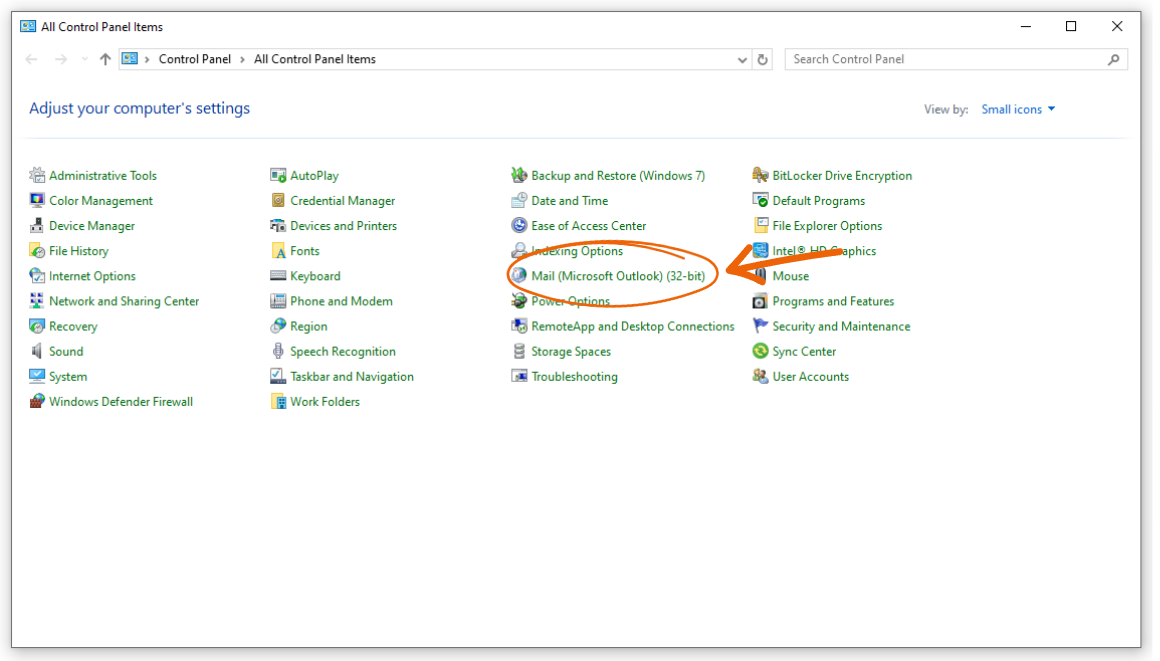
Task: Refresh the Control Panel view
Action: [763, 59]
